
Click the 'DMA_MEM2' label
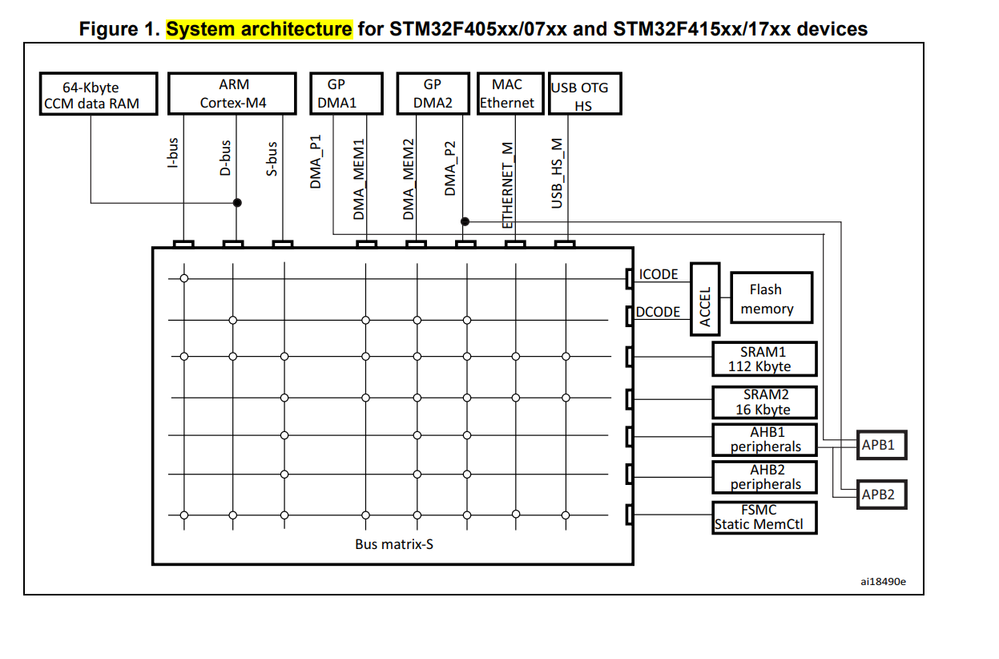point(408,180)
